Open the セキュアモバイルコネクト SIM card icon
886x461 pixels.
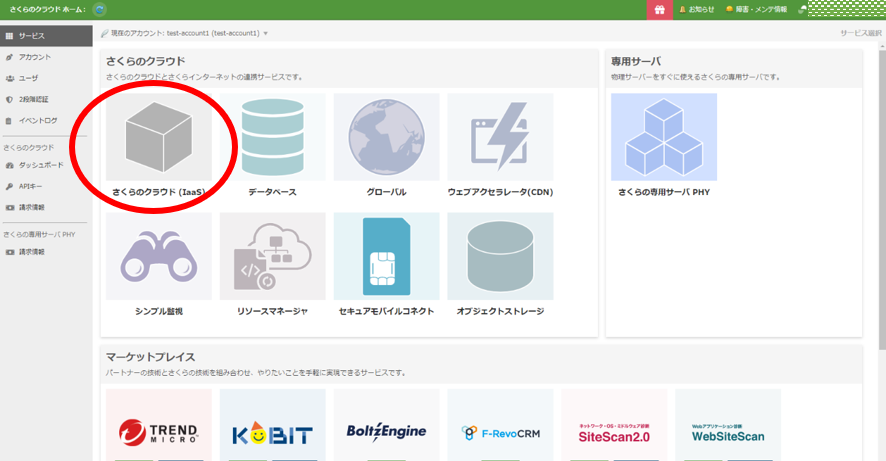coord(386,256)
